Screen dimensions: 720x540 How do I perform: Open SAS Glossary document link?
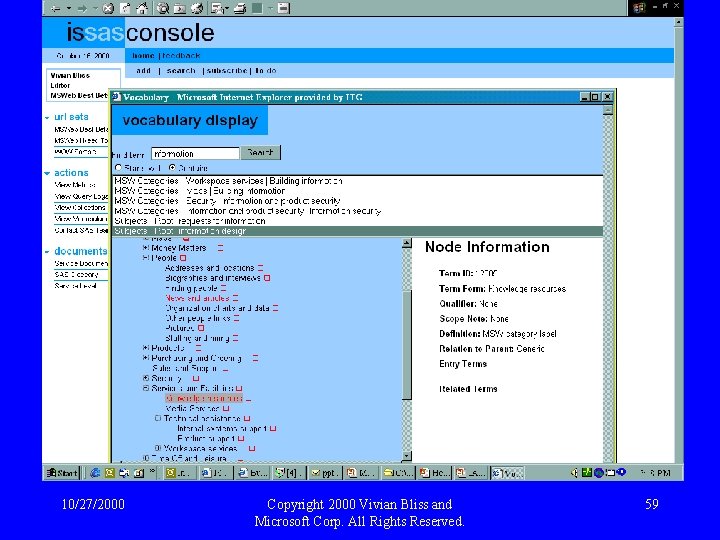point(77,275)
